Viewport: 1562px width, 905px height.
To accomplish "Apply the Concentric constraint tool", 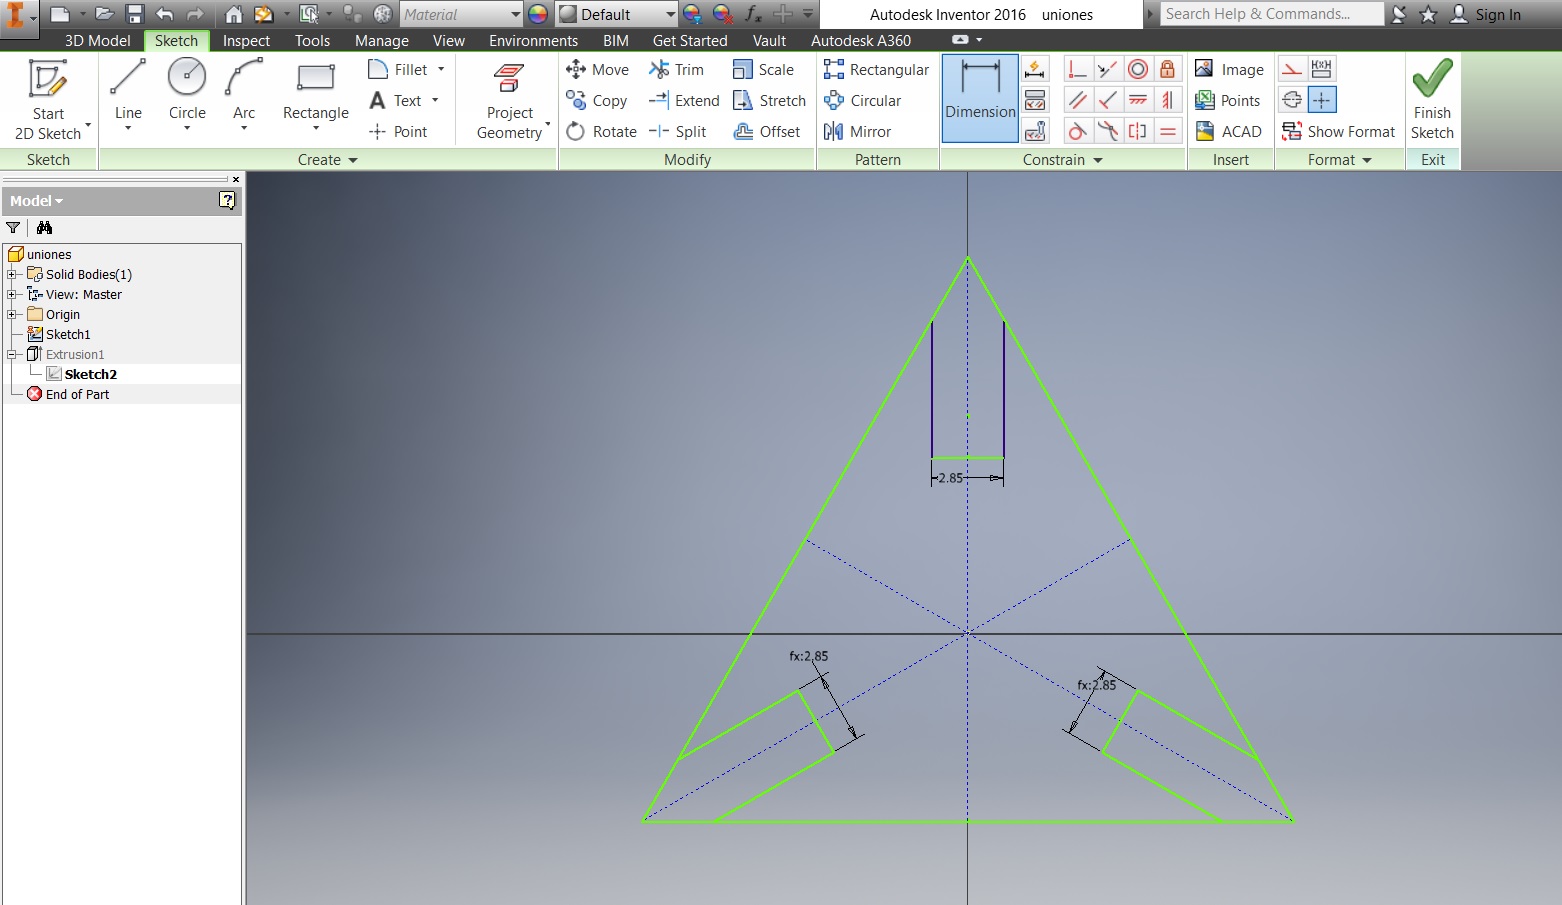I will (x=1137, y=69).
